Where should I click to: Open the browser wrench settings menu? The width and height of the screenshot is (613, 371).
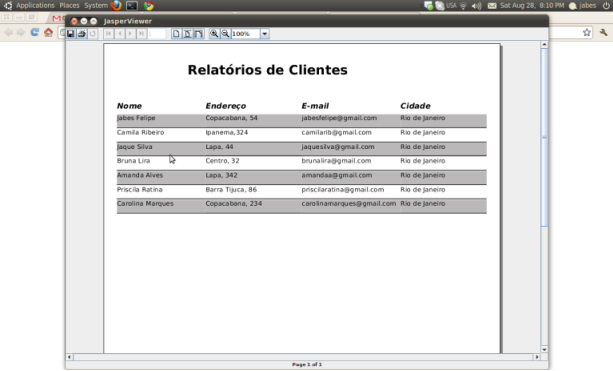click(603, 32)
